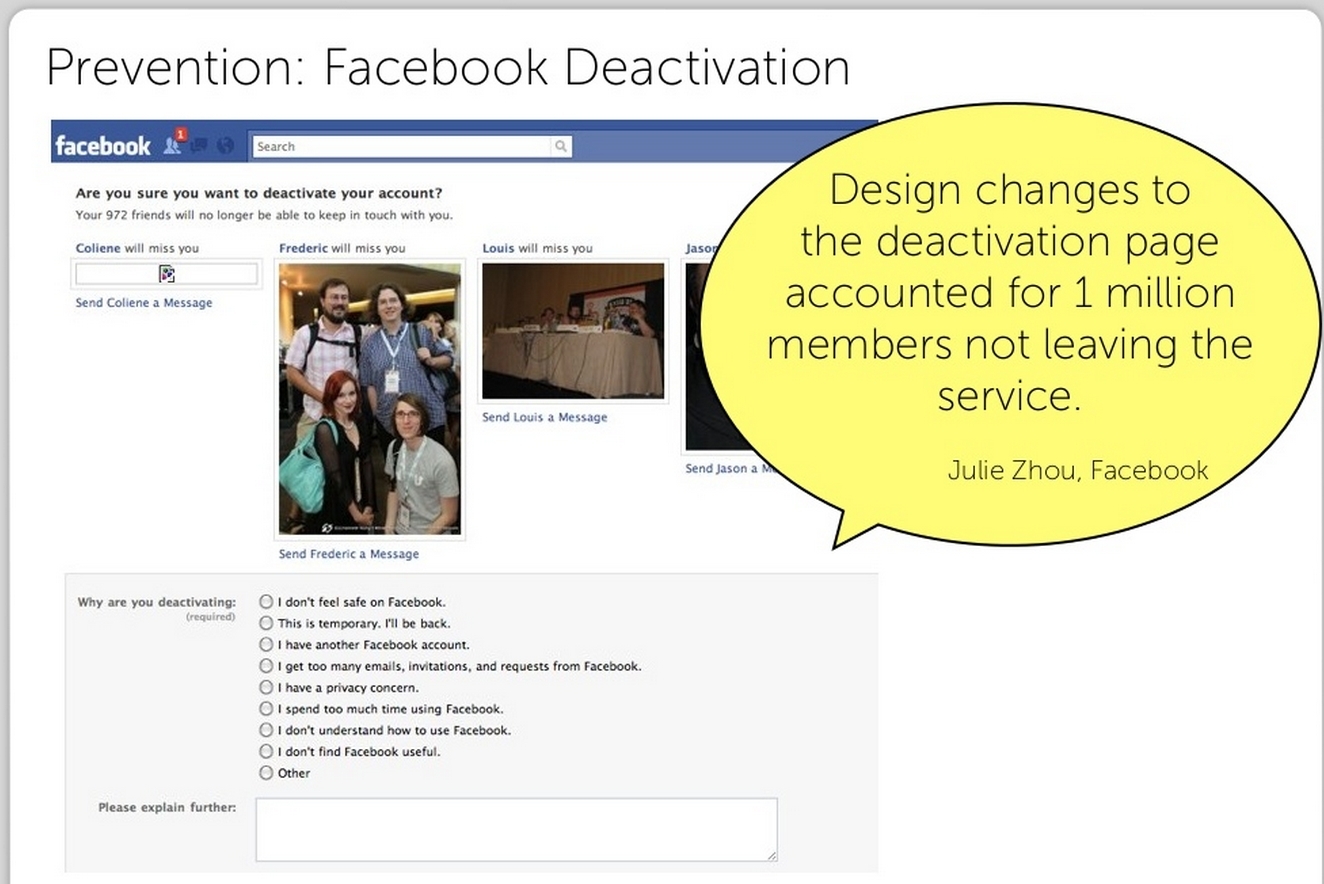Screen dimensions: 1324x884
Task: Select "This is temporary. I'll be back."
Action: coord(265,623)
